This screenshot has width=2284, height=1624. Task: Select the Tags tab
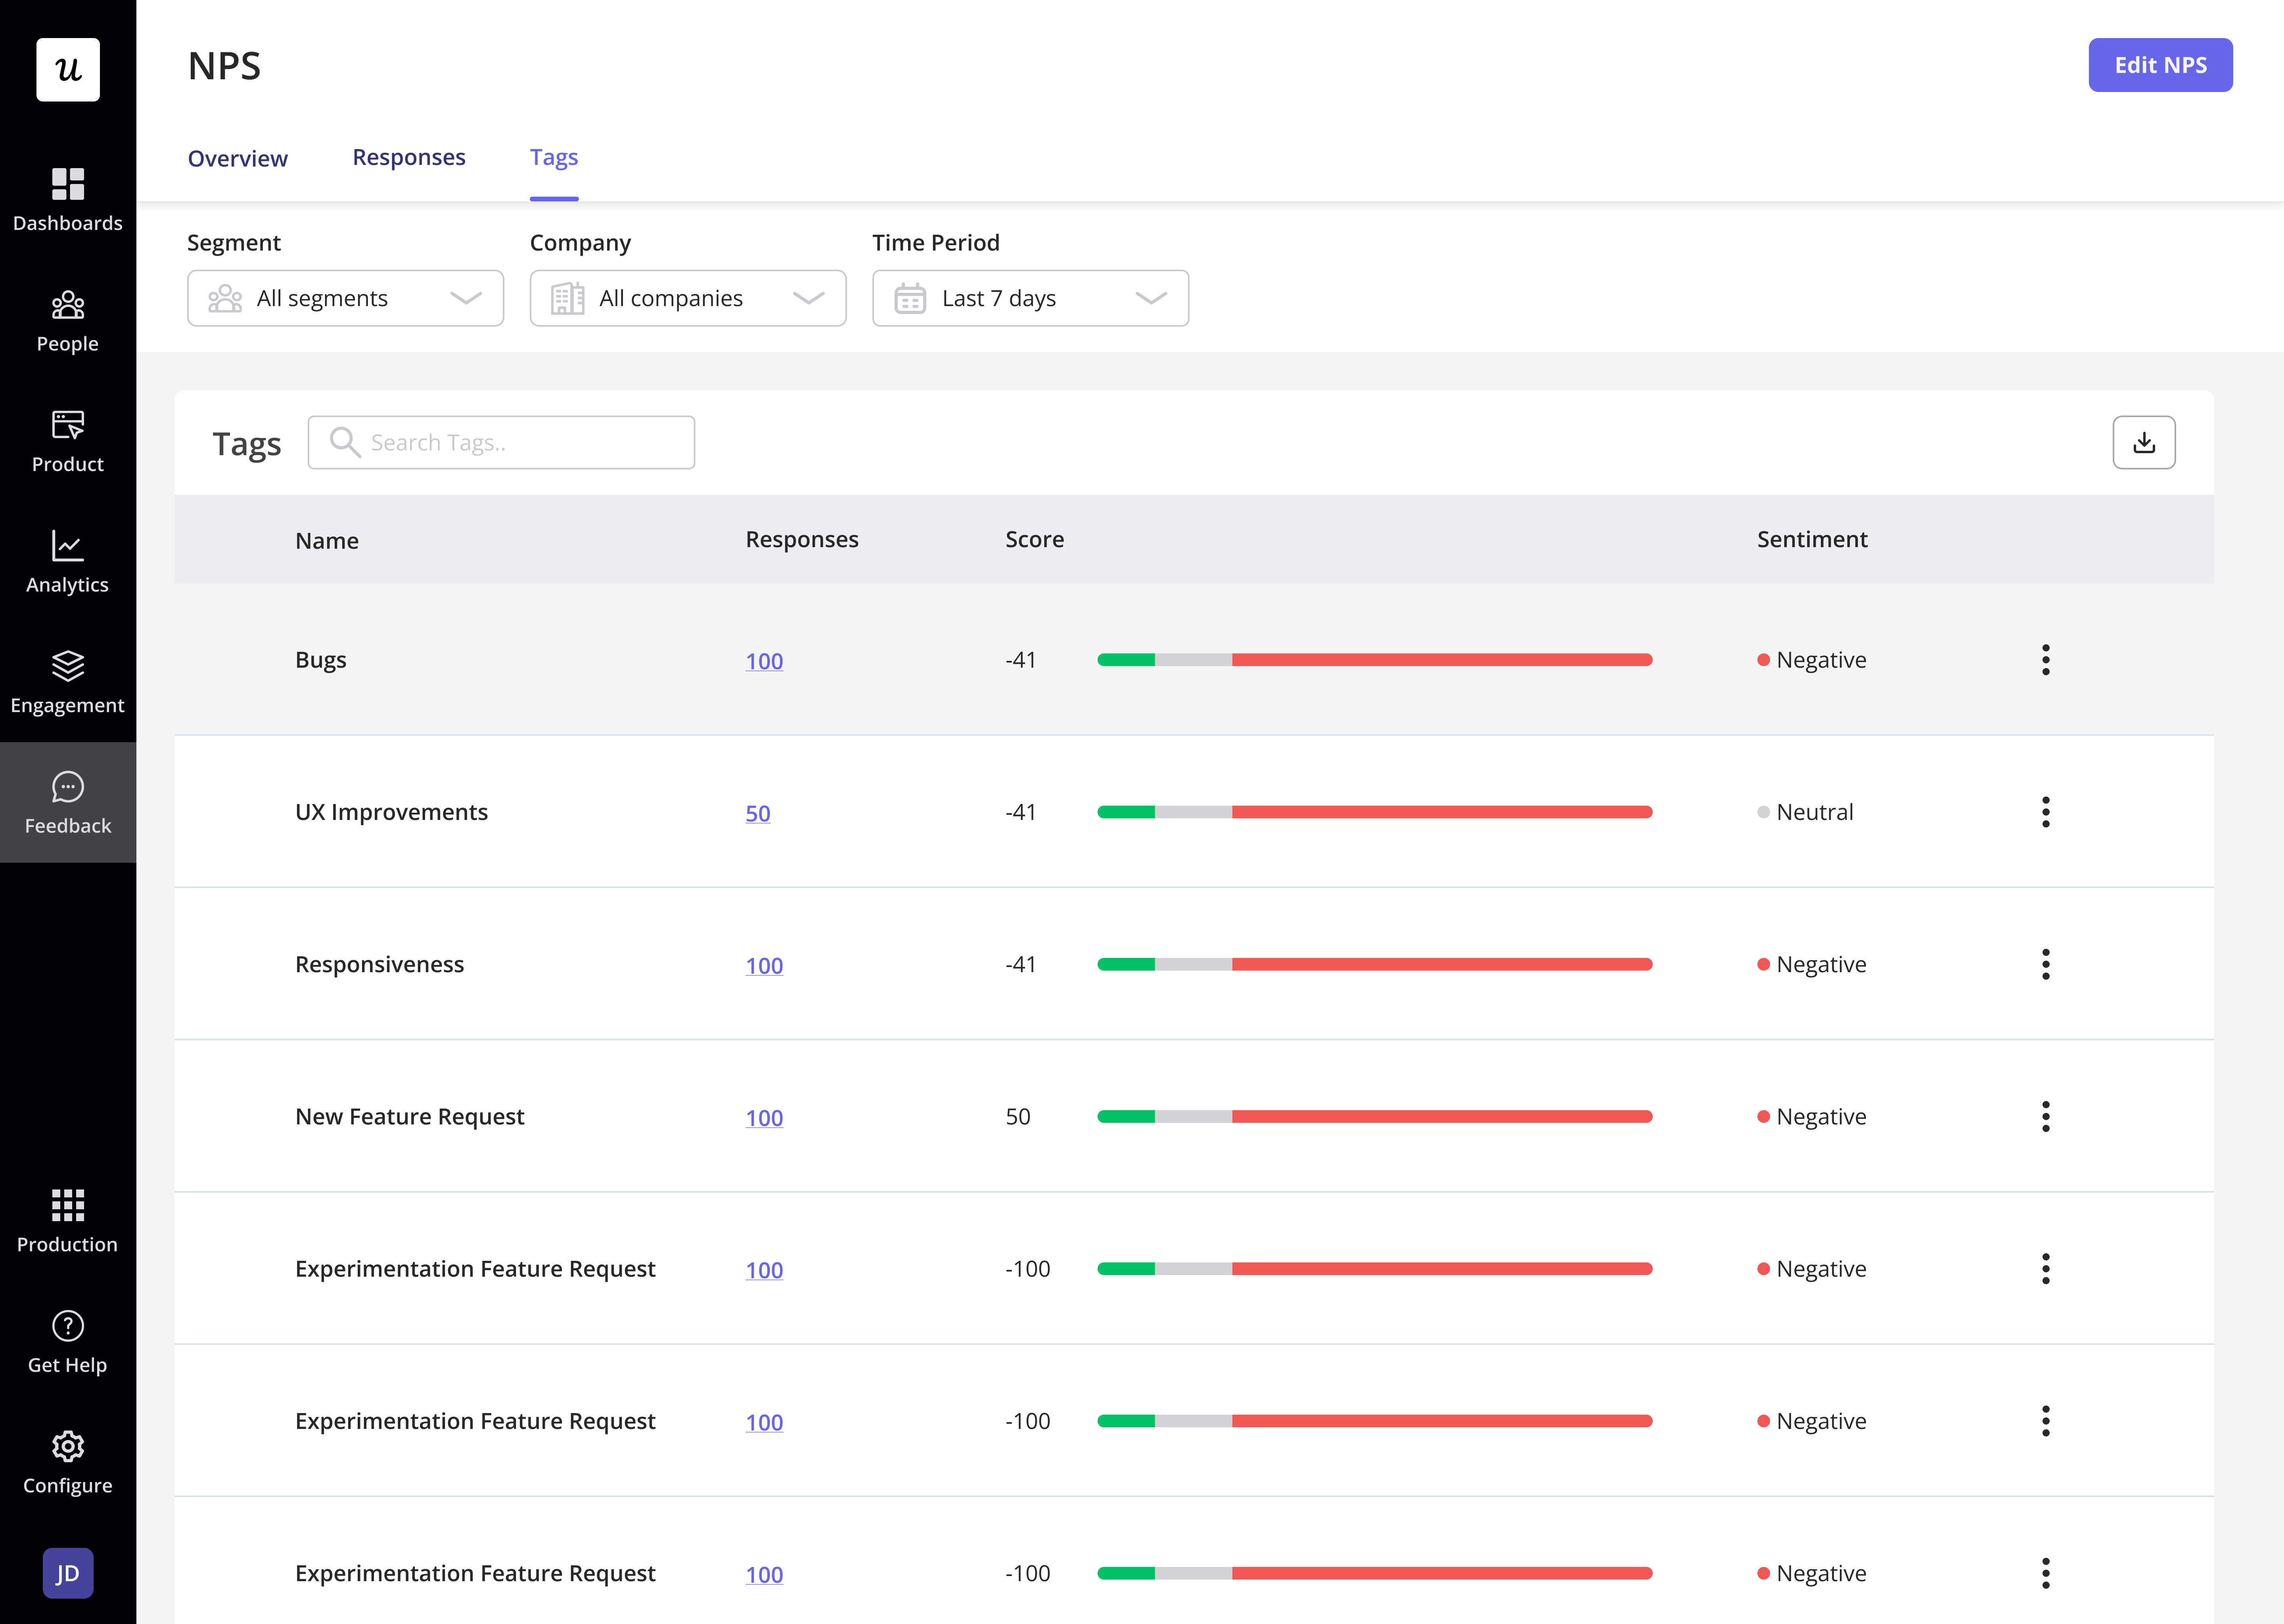(554, 158)
